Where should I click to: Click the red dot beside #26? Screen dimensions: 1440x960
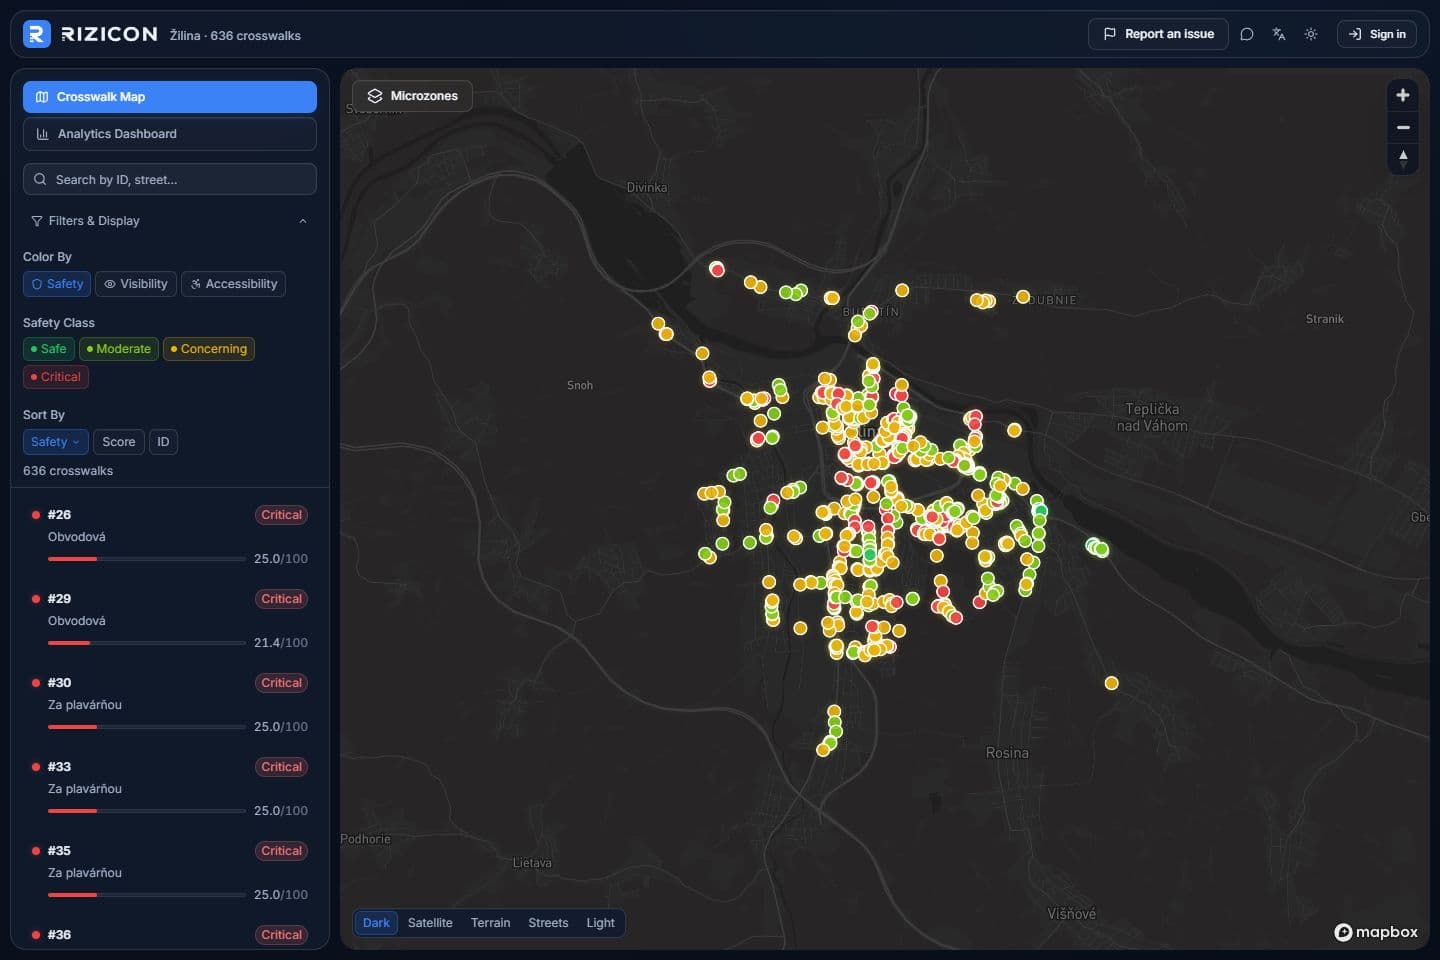point(36,515)
